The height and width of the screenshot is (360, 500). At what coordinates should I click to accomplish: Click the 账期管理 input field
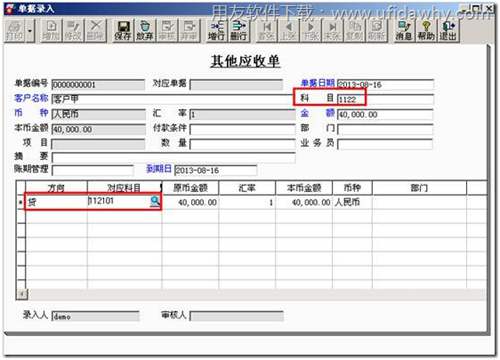pos(93,170)
